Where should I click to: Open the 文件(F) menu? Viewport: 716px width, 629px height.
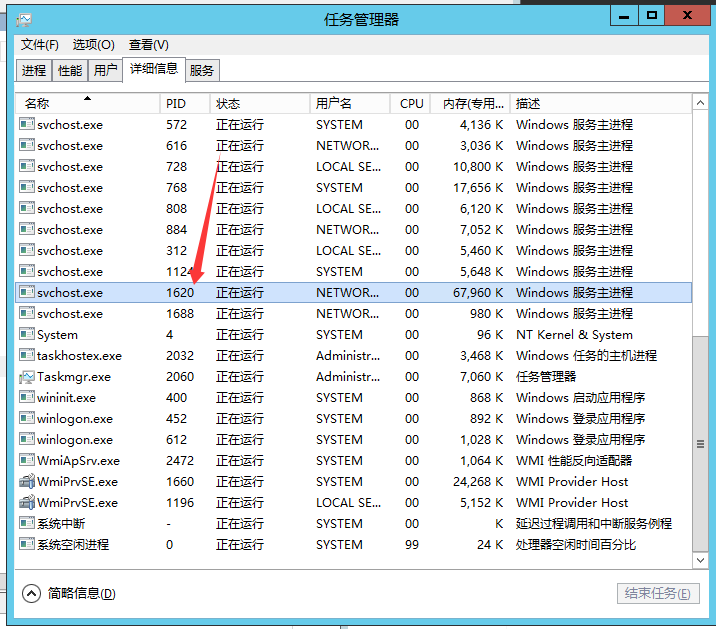[x=40, y=45]
